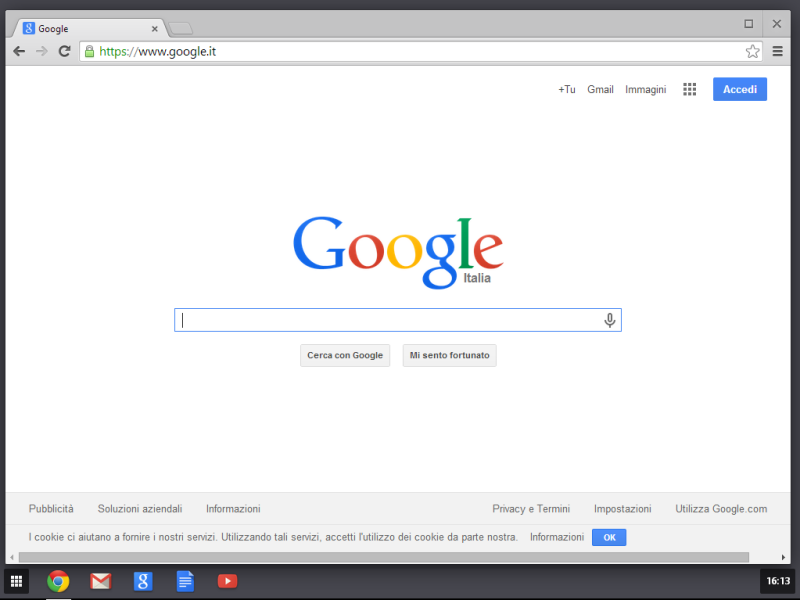Click the forward navigation arrow
The image size is (800, 600).
pyautogui.click(x=42, y=51)
